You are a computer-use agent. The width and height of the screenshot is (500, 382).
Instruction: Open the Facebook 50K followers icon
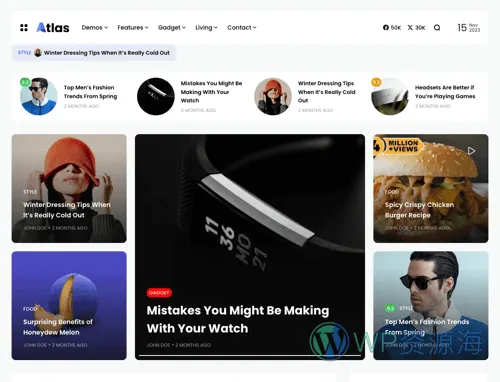pyautogui.click(x=392, y=28)
